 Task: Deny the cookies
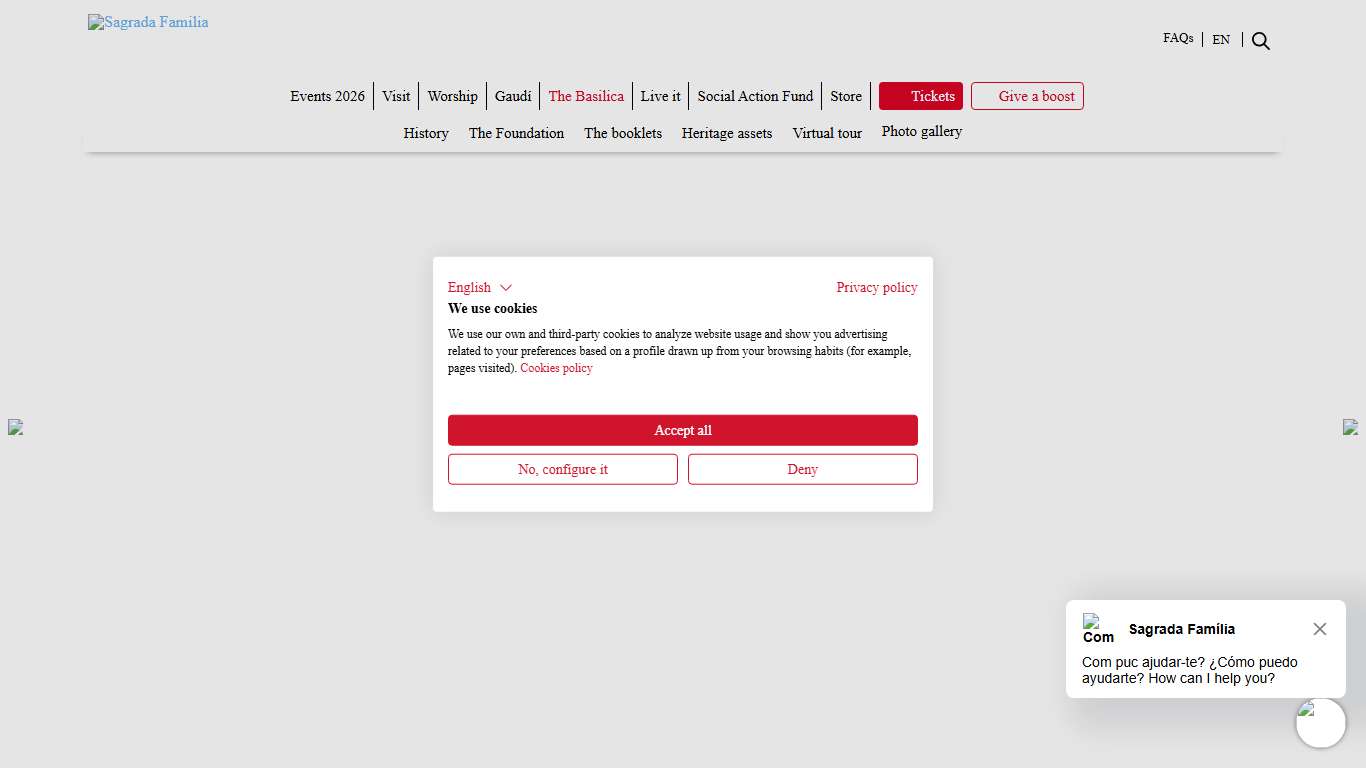802,469
